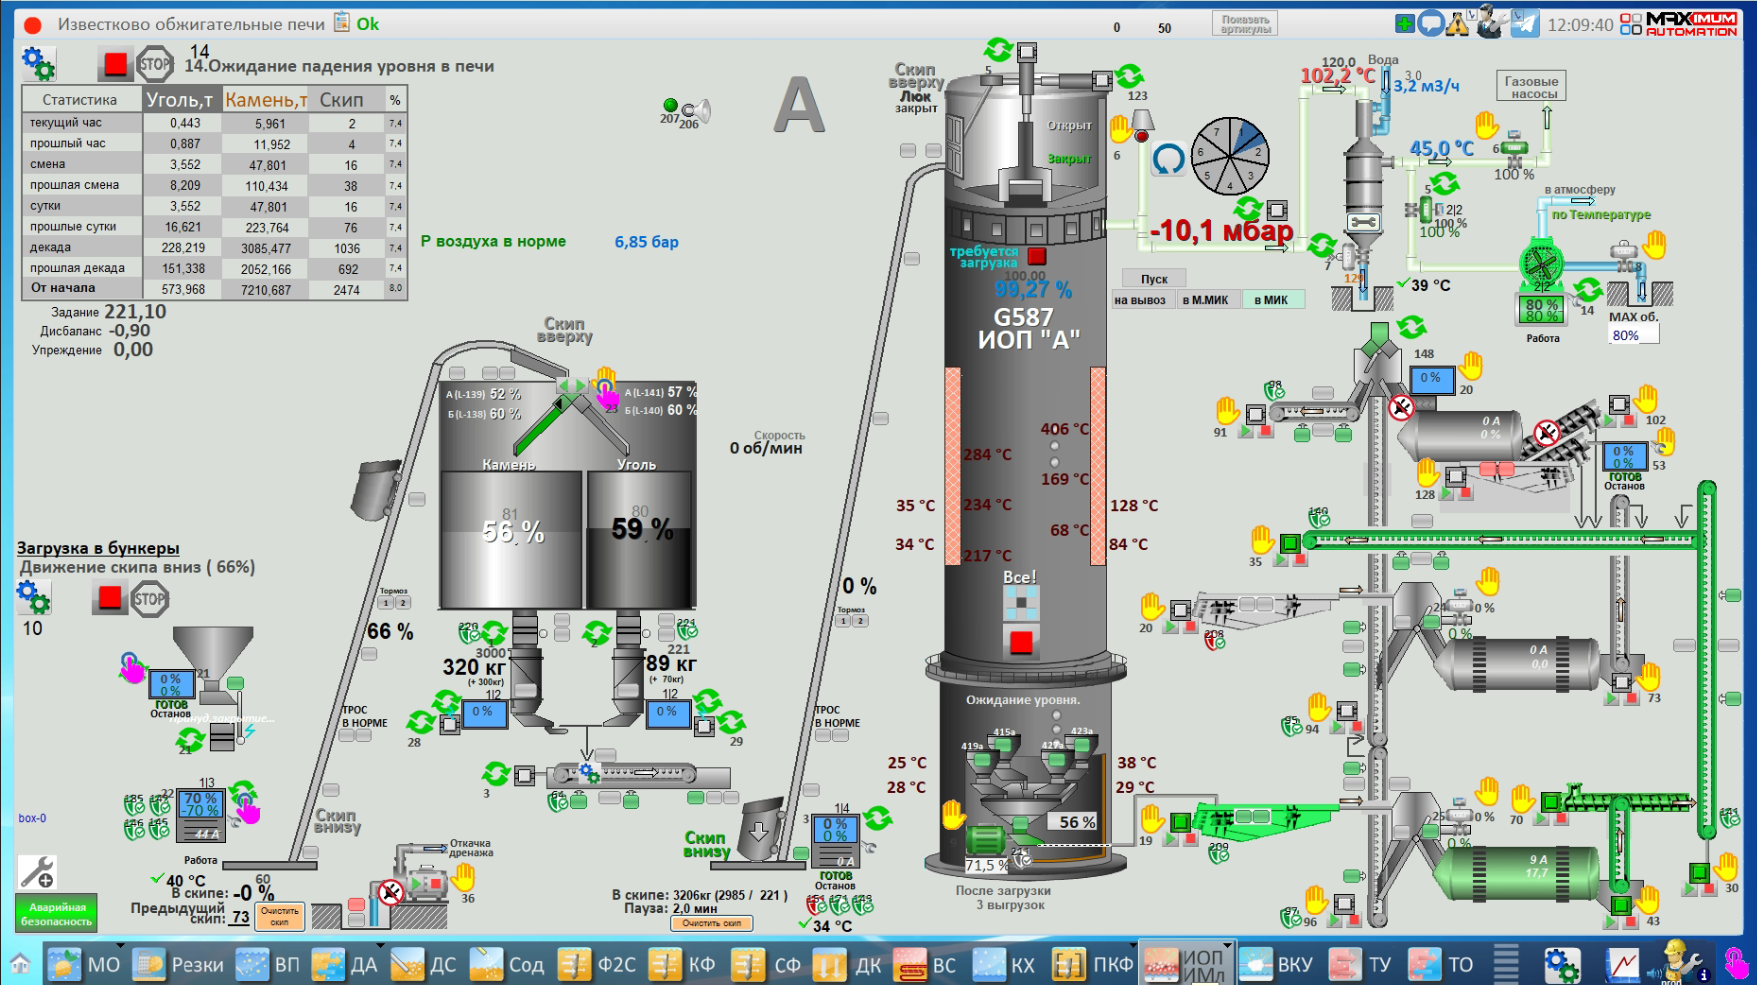Image resolution: width=1757 pixels, height=985 pixels.
Task: Click the green plus icon in header
Action: click(1405, 23)
